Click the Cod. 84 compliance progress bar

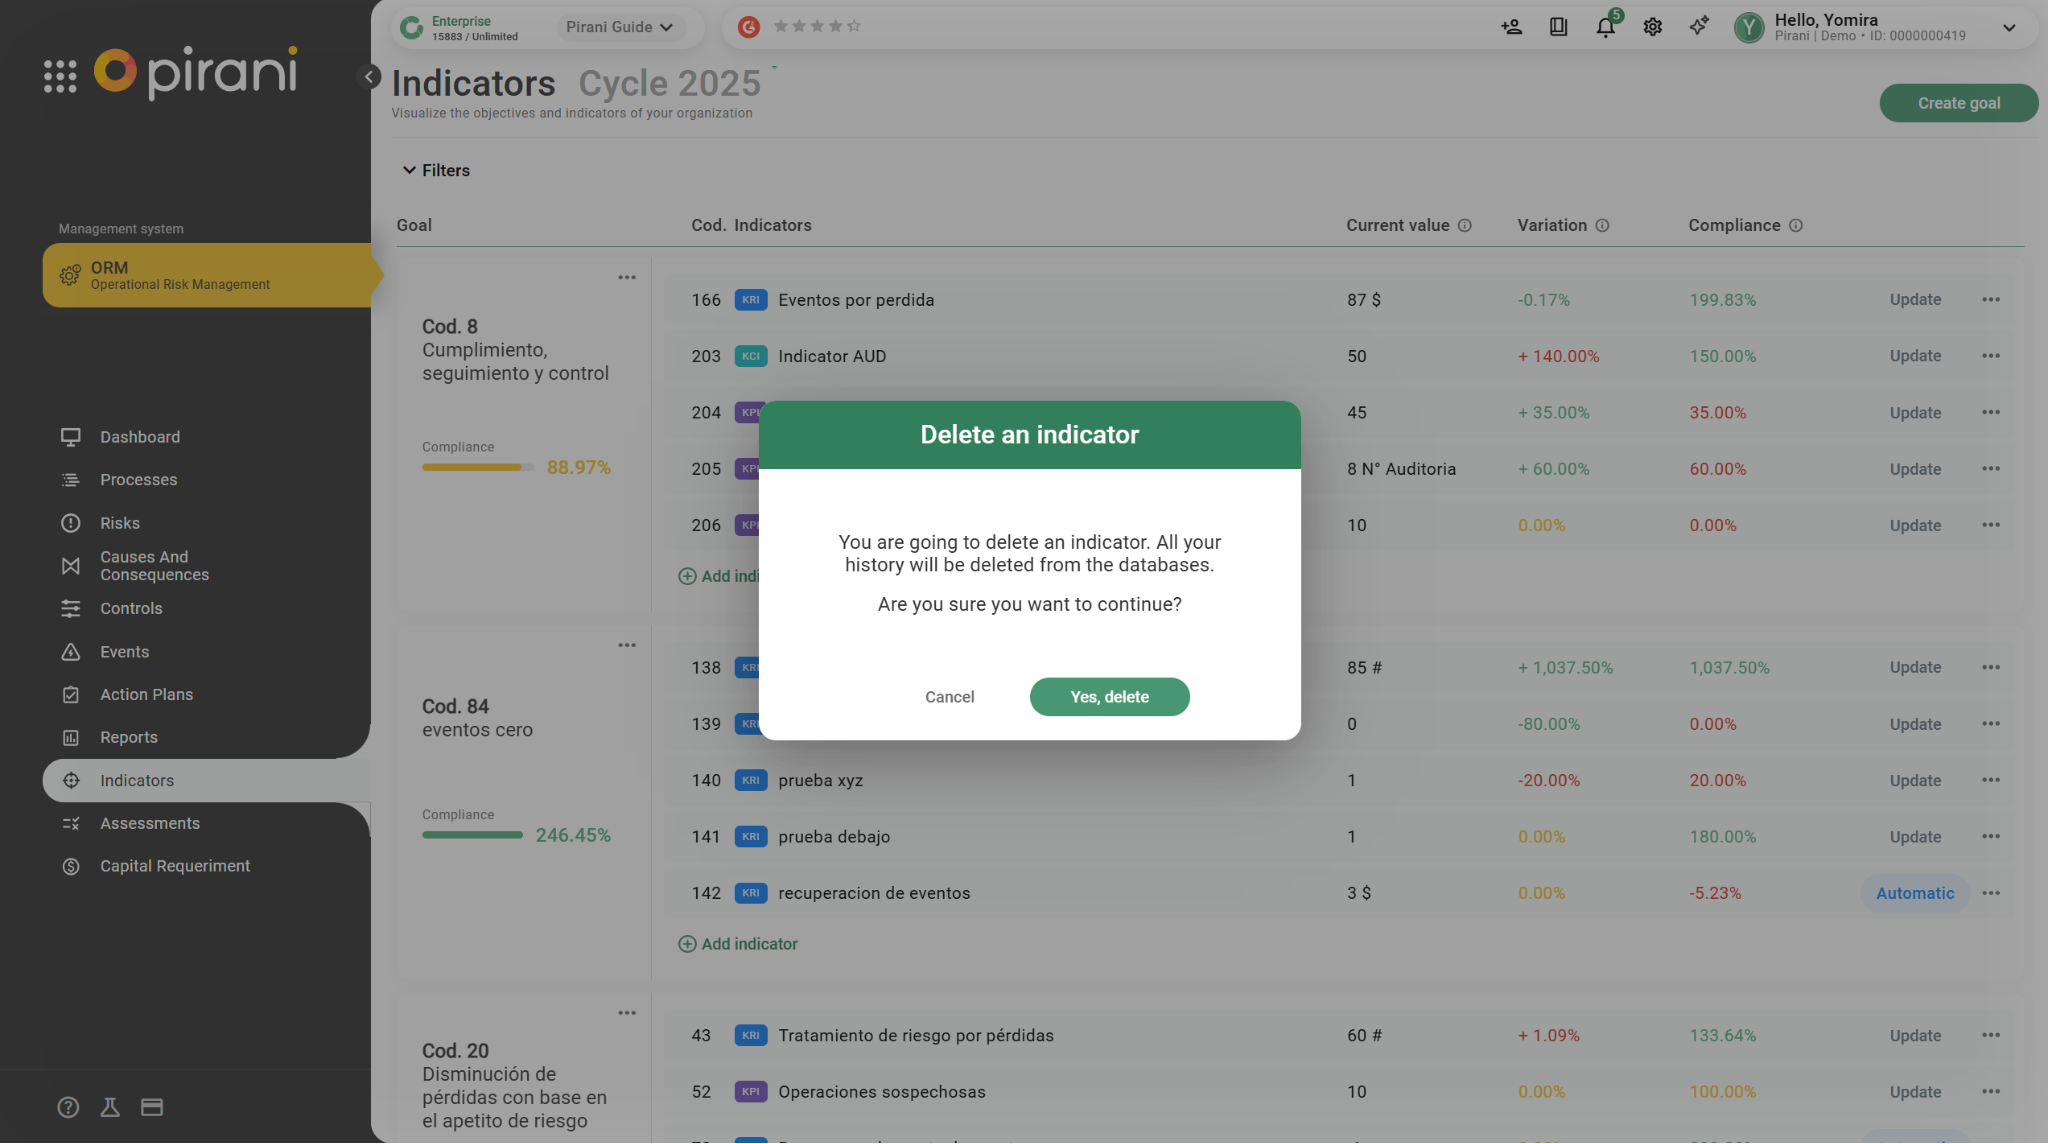[472, 835]
